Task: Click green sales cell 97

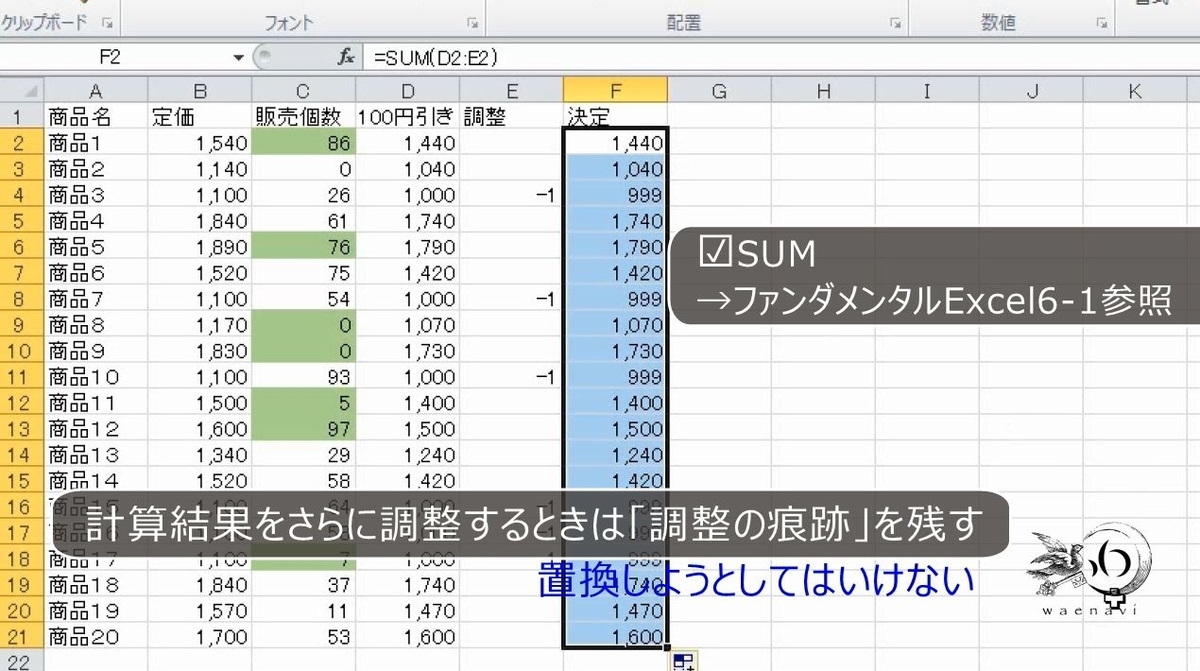Action: click(x=303, y=429)
